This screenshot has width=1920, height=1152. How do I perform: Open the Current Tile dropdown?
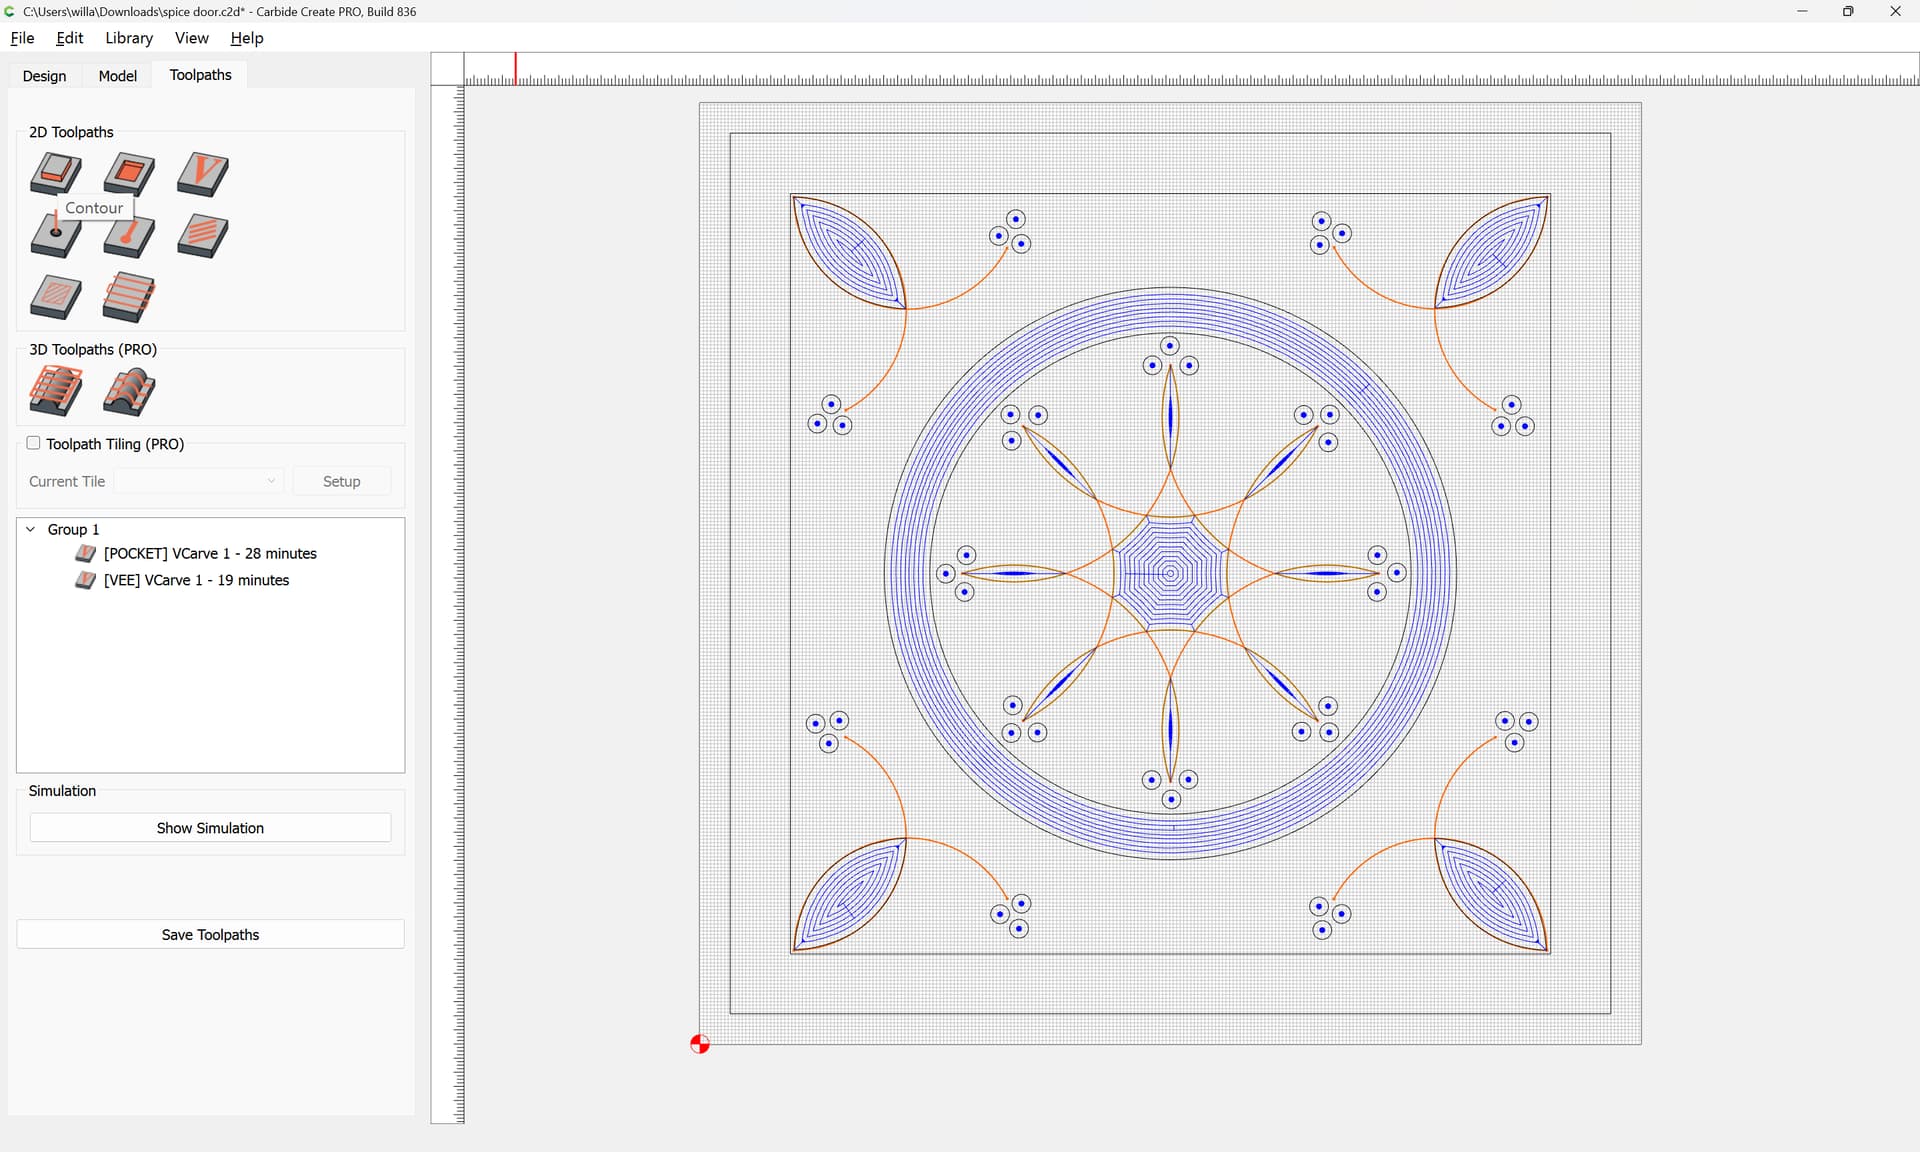point(199,481)
